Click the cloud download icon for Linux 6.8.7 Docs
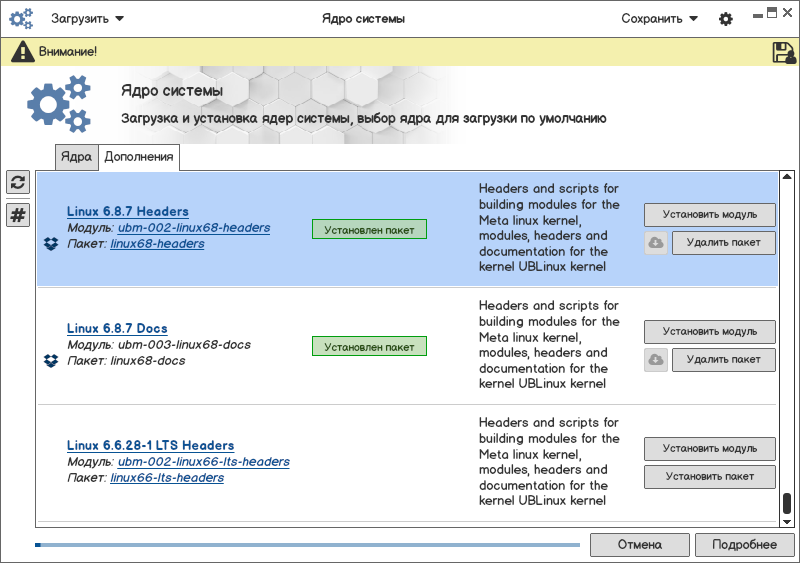 click(x=656, y=360)
